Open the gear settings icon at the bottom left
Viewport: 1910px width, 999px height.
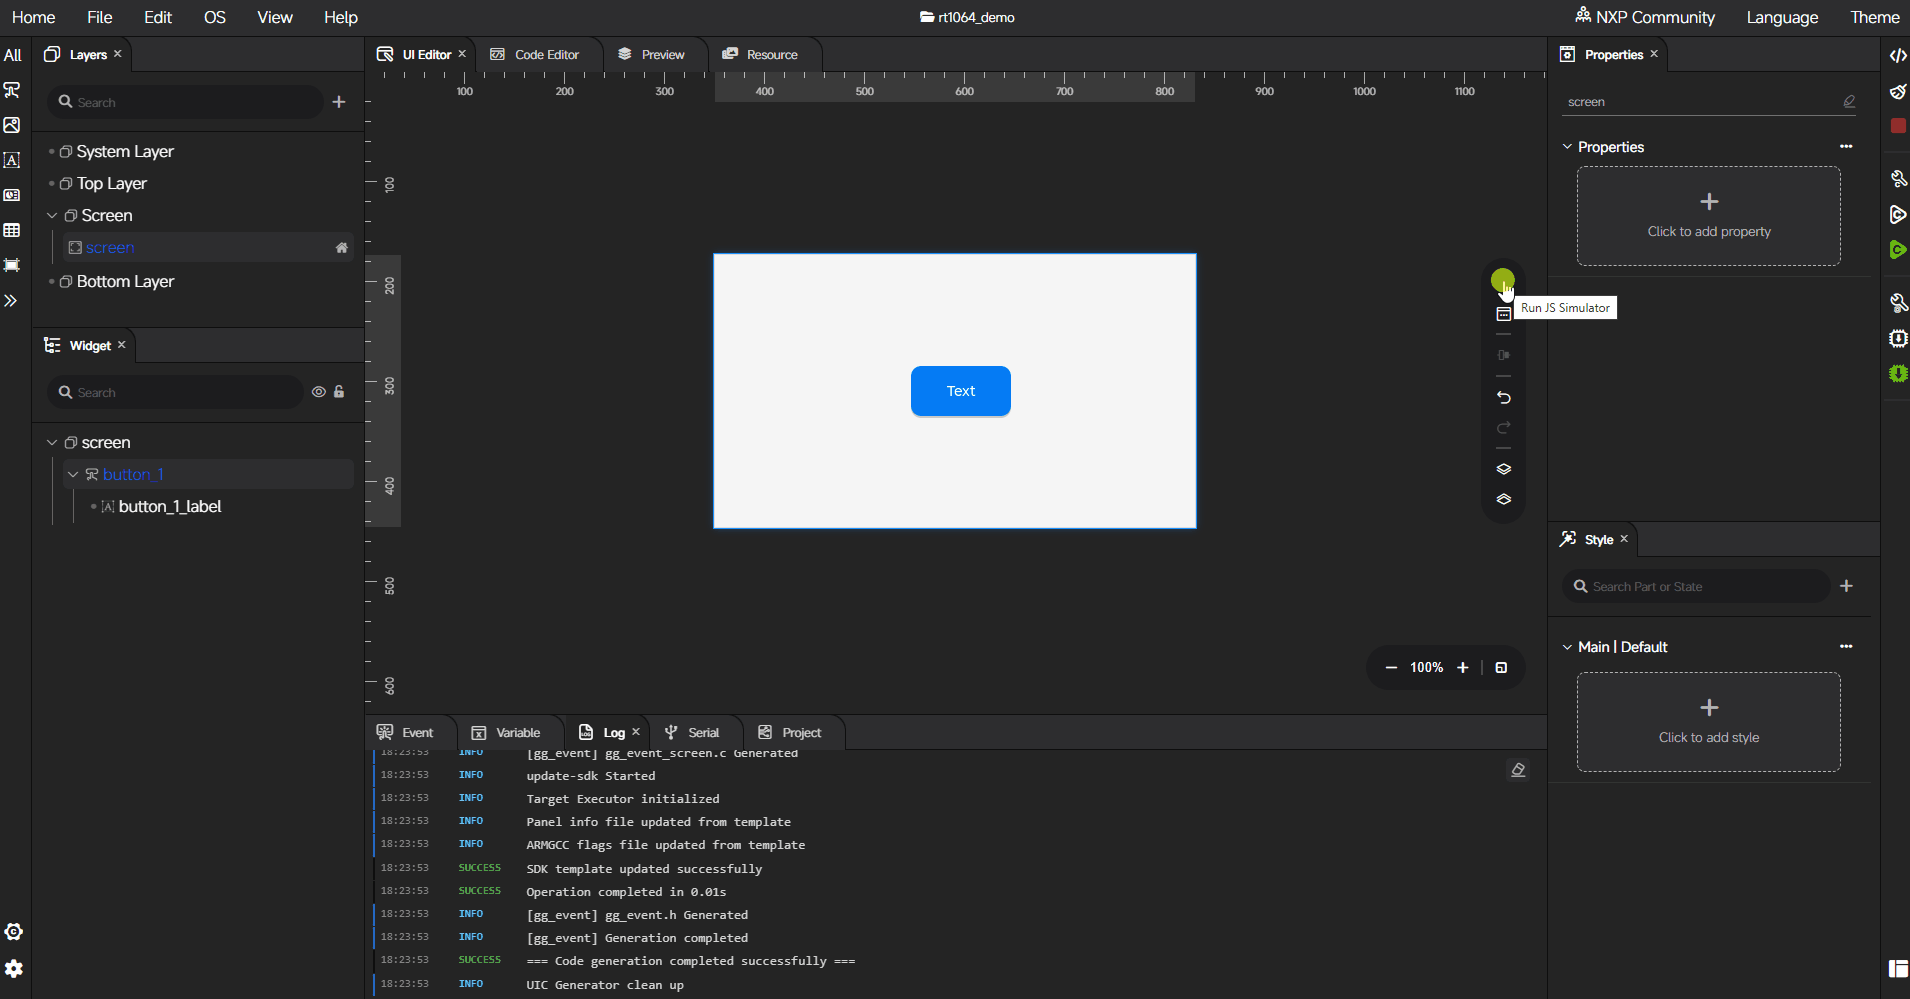(14, 968)
